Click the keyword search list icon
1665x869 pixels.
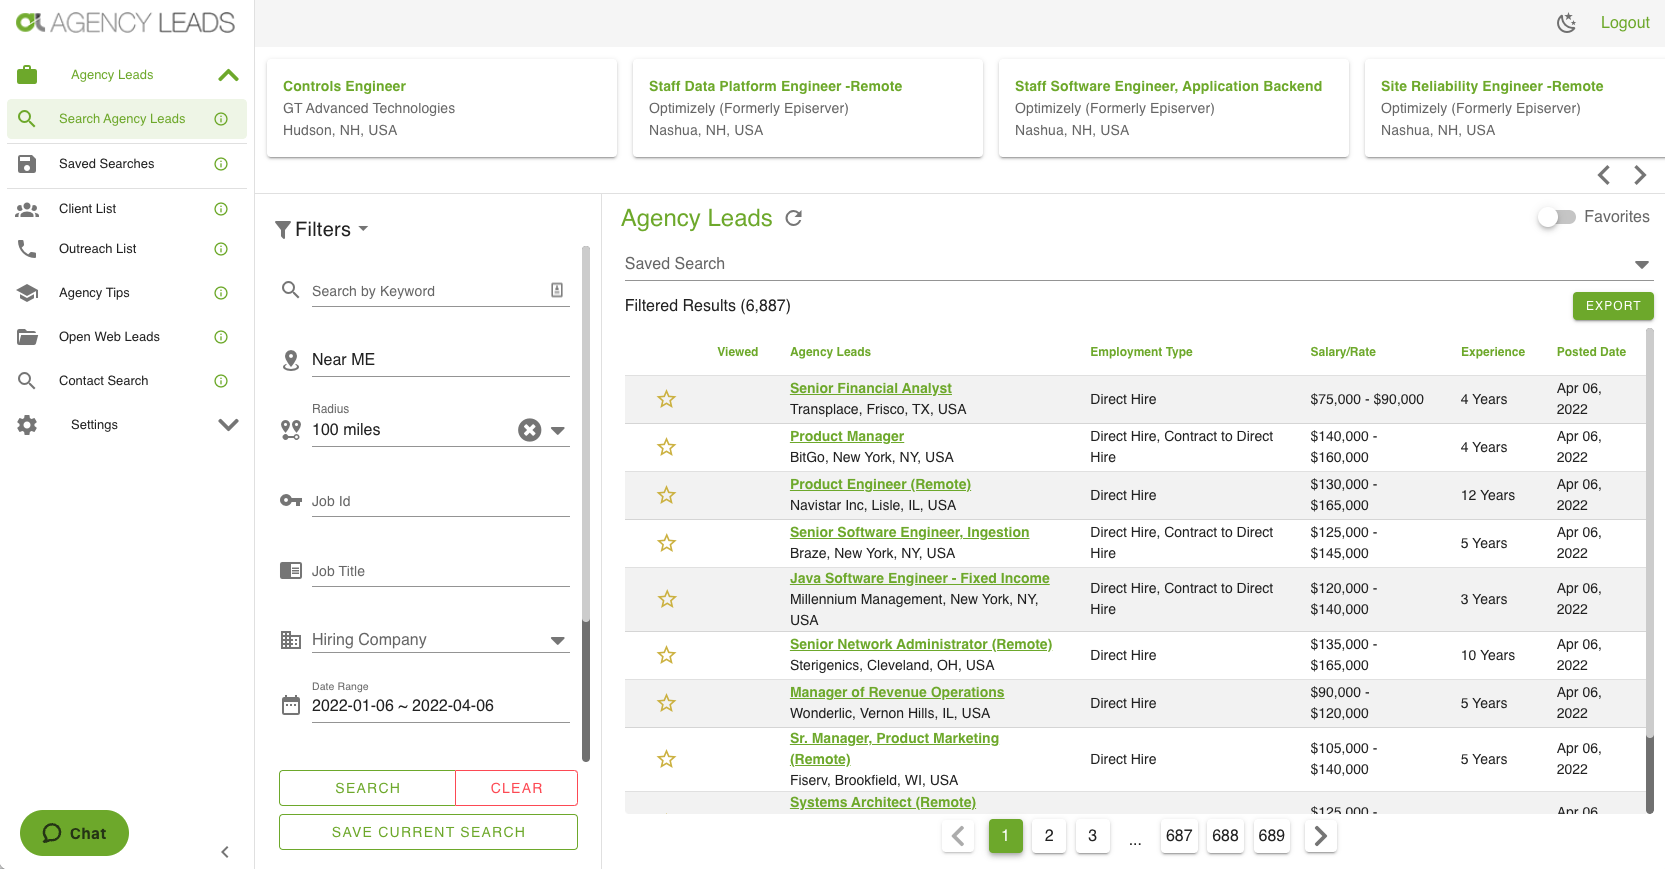557,290
